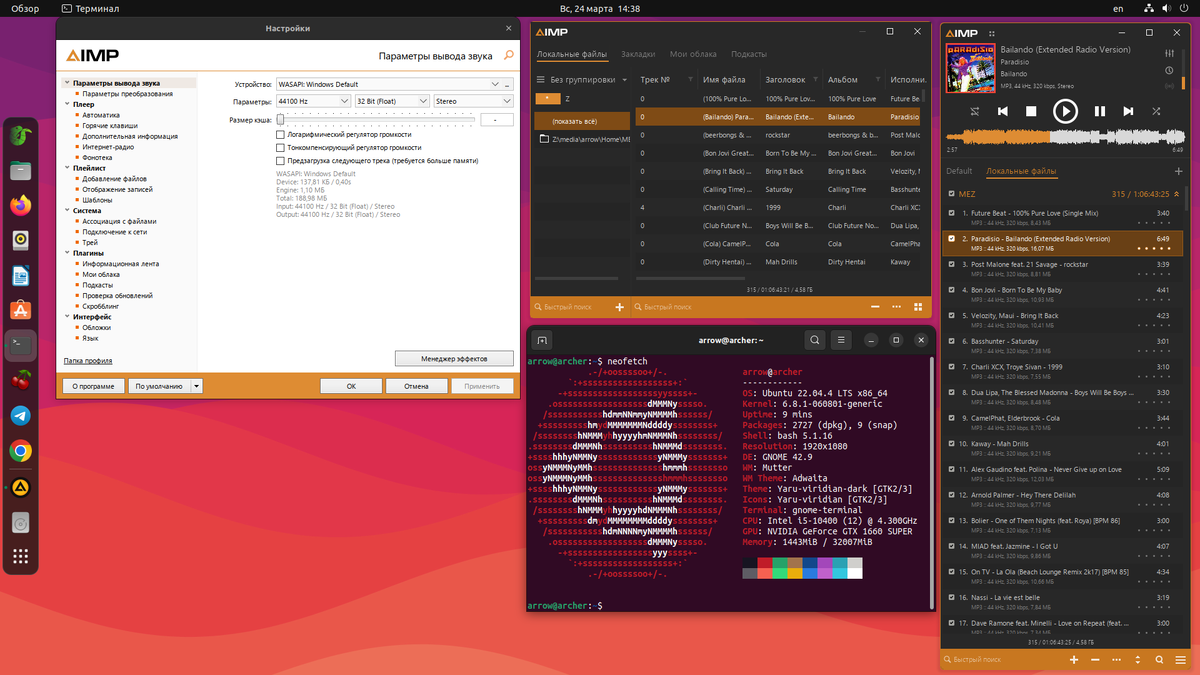This screenshot has width=1200, height=675.
Task: Collapse the MEZ playlist group
Action: pos(1177,194)
